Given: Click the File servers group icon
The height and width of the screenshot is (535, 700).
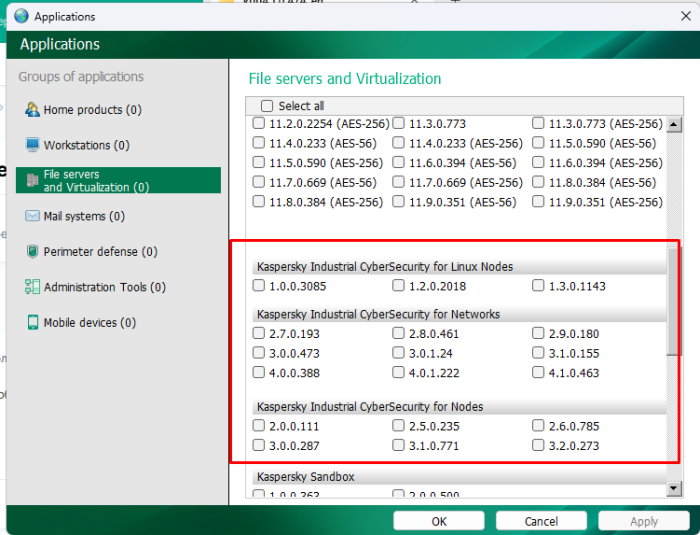Looking at the screenshot, I should (32, 180).
